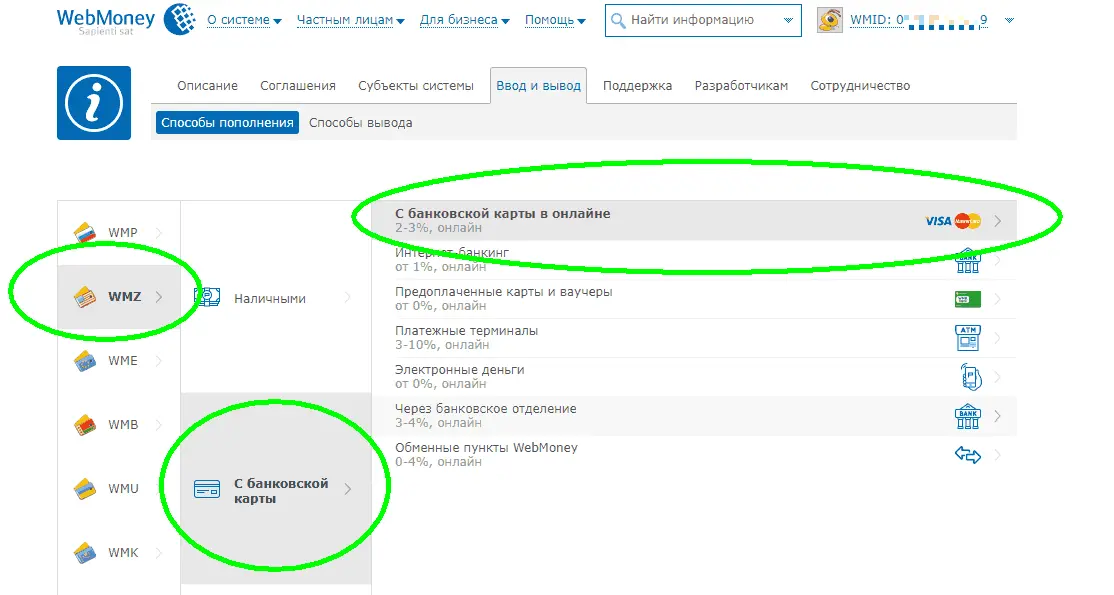Viewport: 1114px width, 595px height.
Task: Click the bank card icon beside С банковской карты
Action: (207, 490)
